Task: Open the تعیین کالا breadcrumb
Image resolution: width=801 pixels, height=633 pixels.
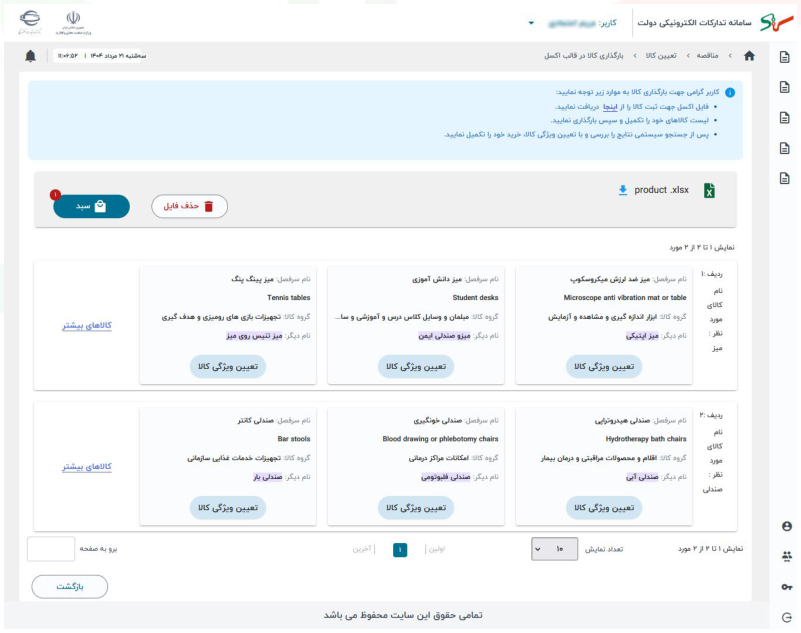Action: click(x=661, y=56)
